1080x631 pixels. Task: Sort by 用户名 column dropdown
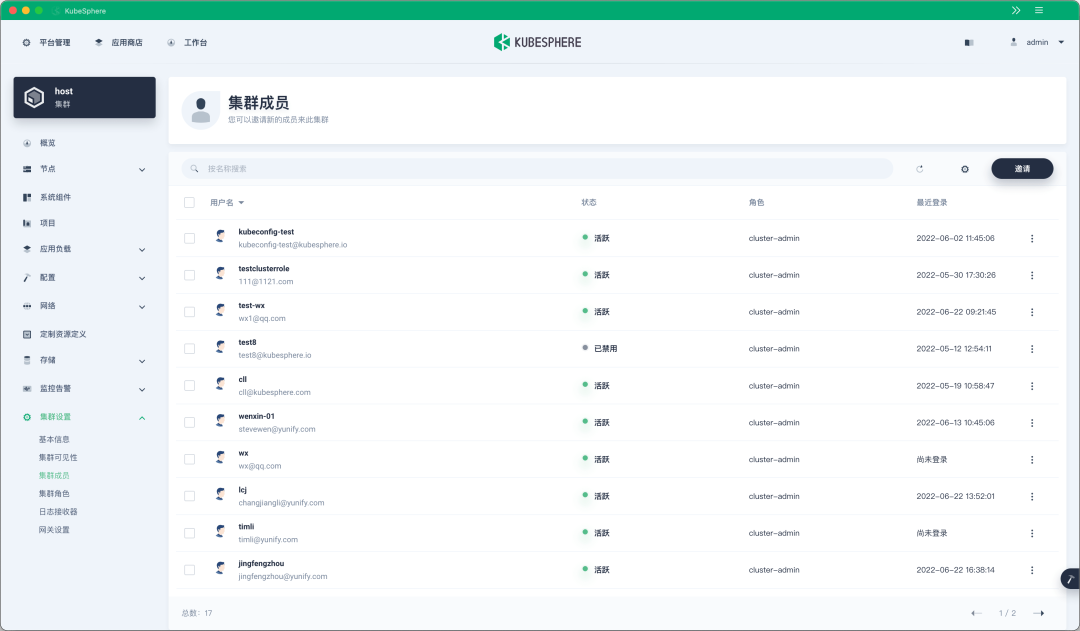pos(227,203)
